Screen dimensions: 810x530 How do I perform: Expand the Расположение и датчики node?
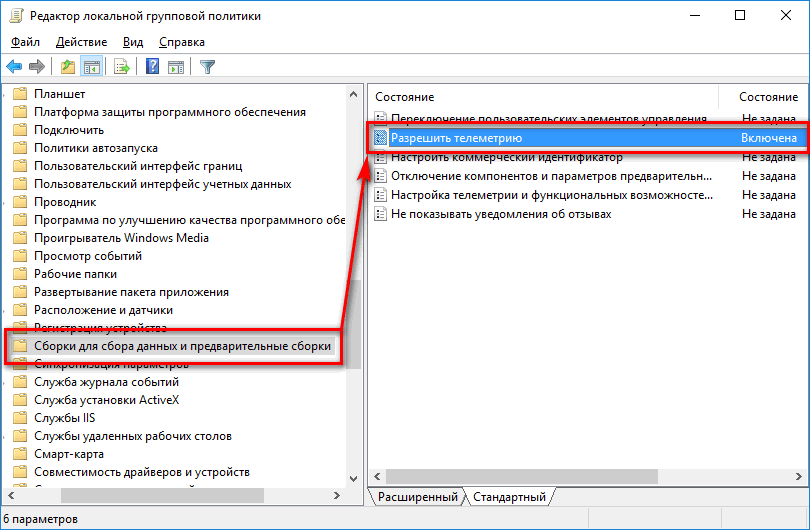pos(5,310)
